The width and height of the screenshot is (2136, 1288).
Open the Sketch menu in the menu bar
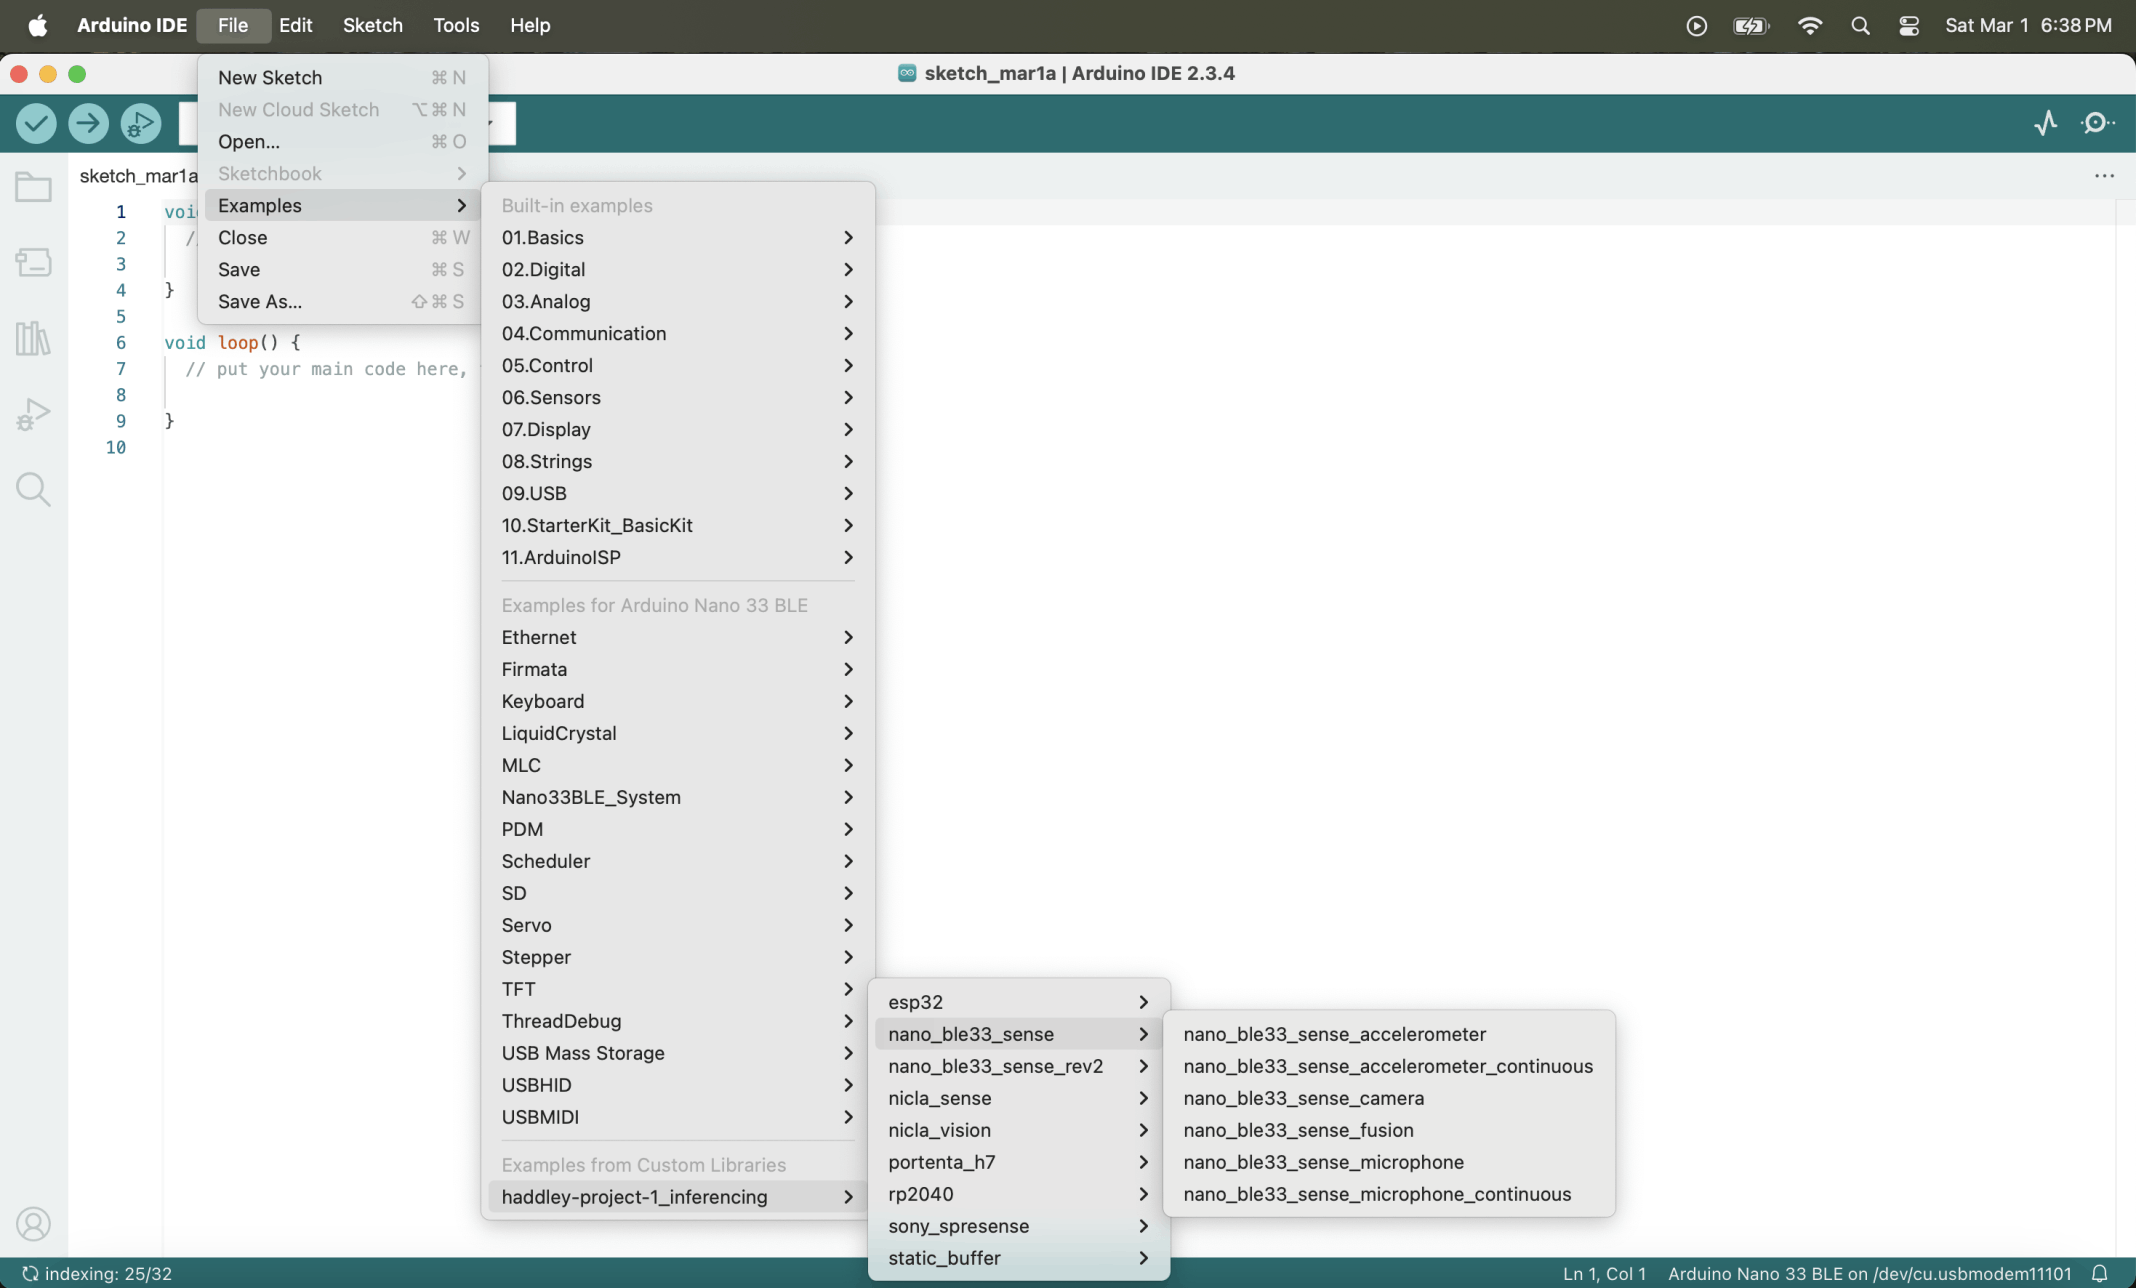pos(372,25)
